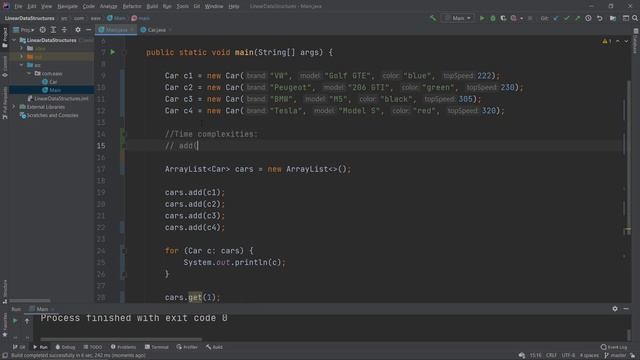
Task: Click Expand All in the Project panel
Action: 53,30
